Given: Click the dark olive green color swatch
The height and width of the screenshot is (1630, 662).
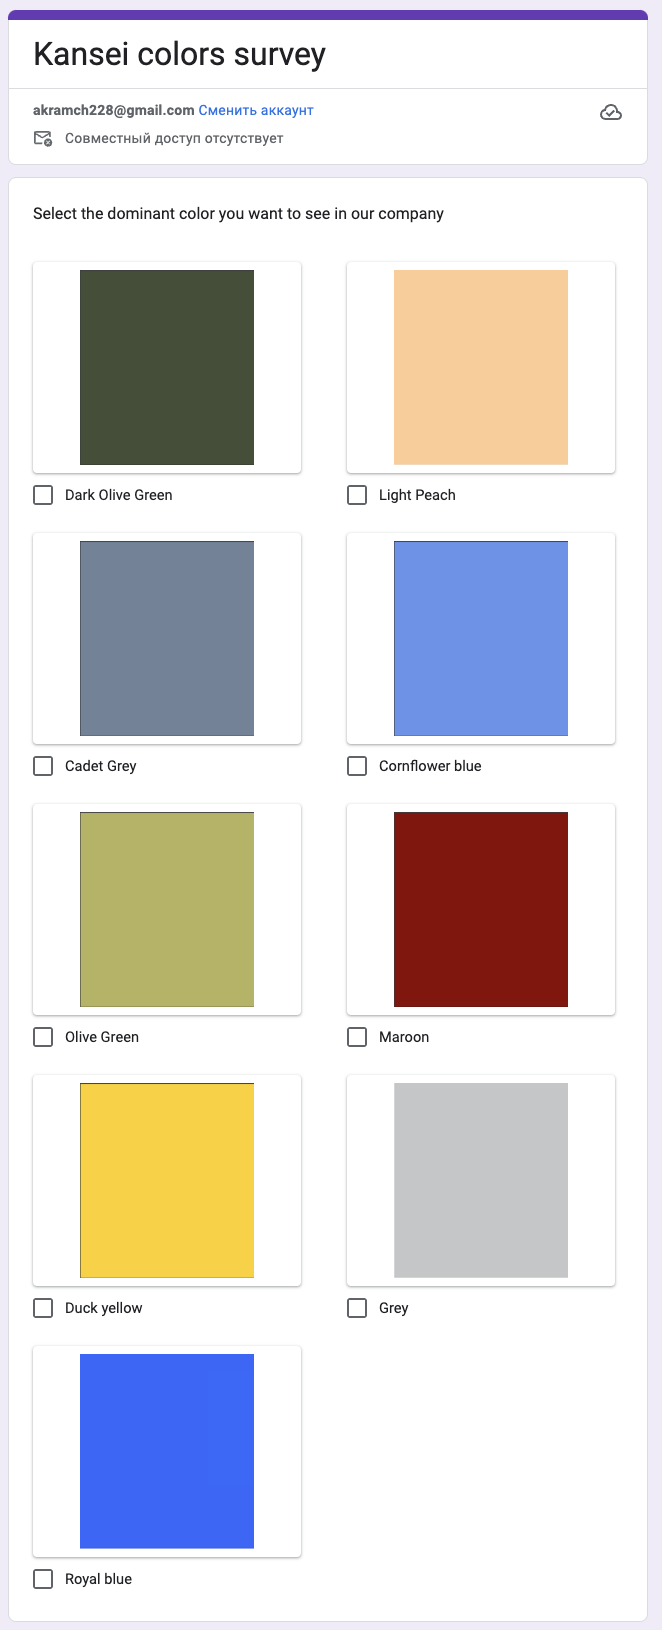Looking at the screenshot, I should click(x=167, y=367).
